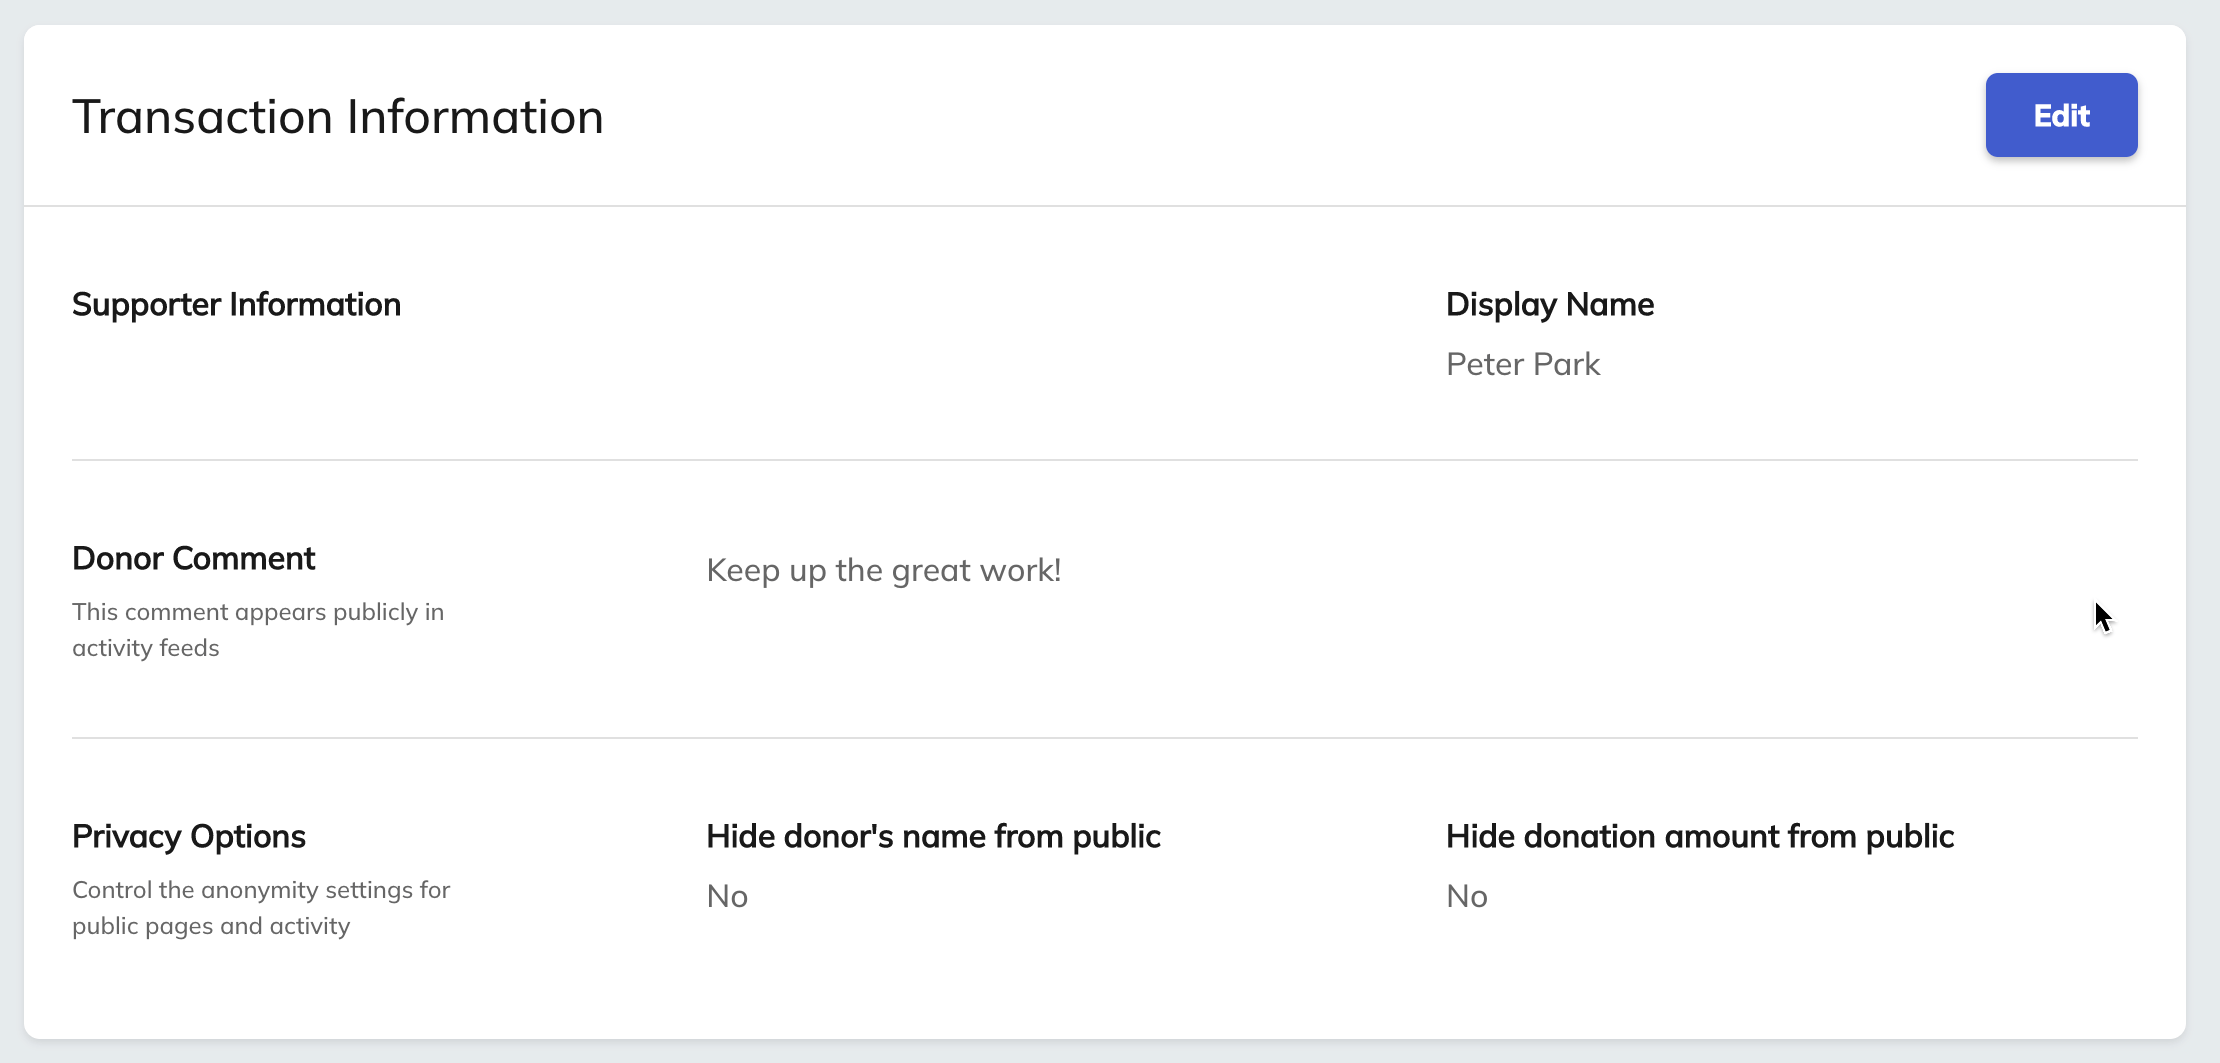The width and height of the screenshot is (2220, 1063).
Task: Click the Privacy Options section label
Action: [x=189, y=836]
